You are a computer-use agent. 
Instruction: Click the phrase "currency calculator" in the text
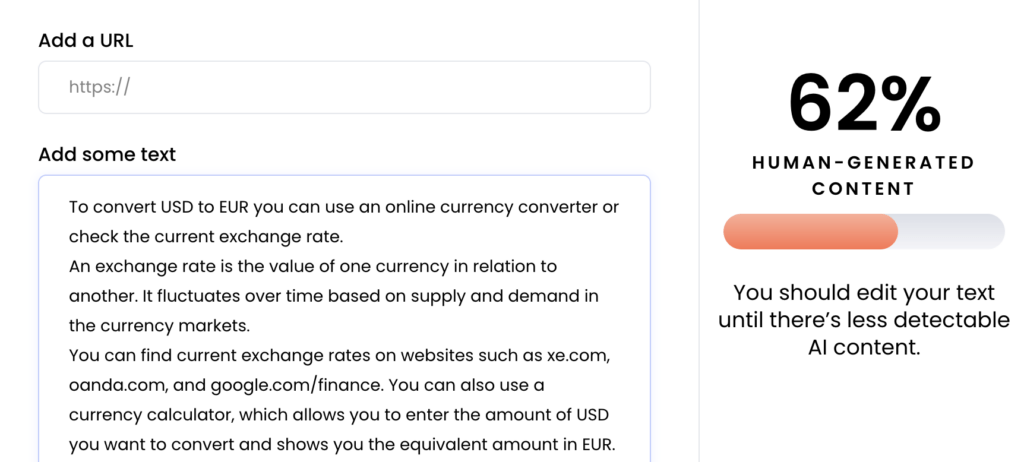[x=157, y=416]
